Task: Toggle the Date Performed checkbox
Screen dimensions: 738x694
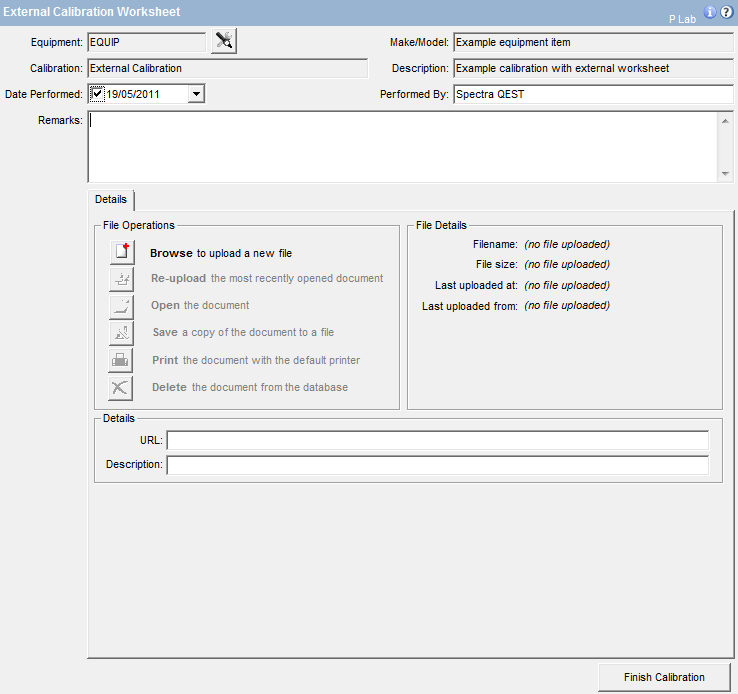Action: coord(97,94)
